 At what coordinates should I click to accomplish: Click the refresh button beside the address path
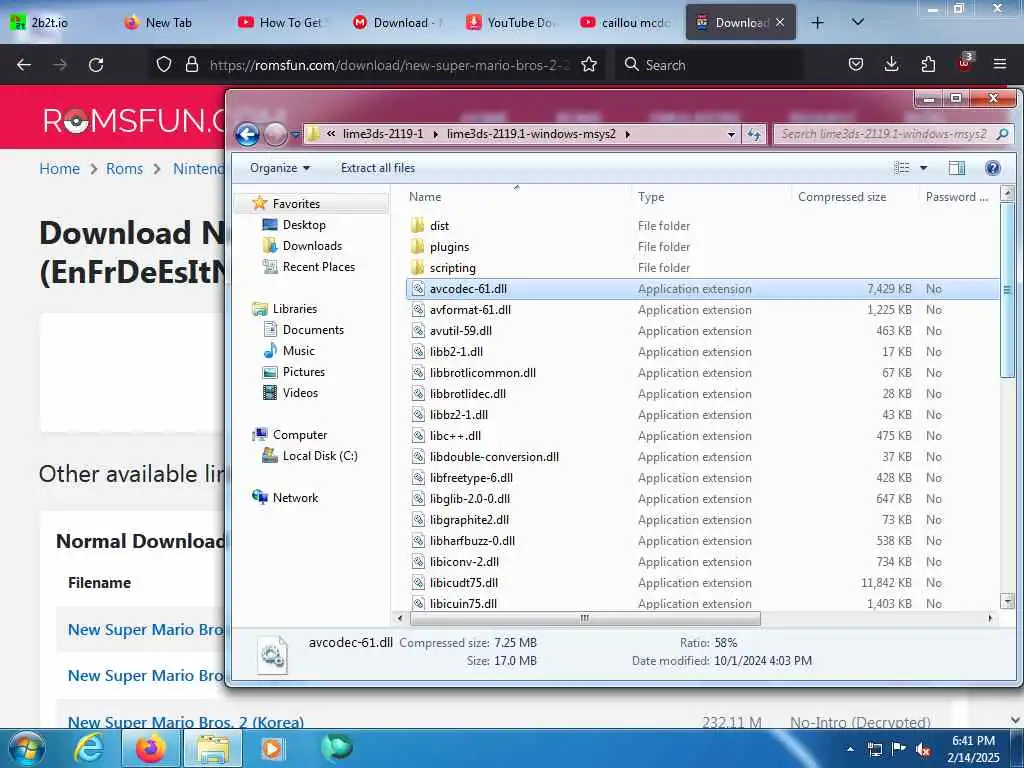[x=754, y=135]
